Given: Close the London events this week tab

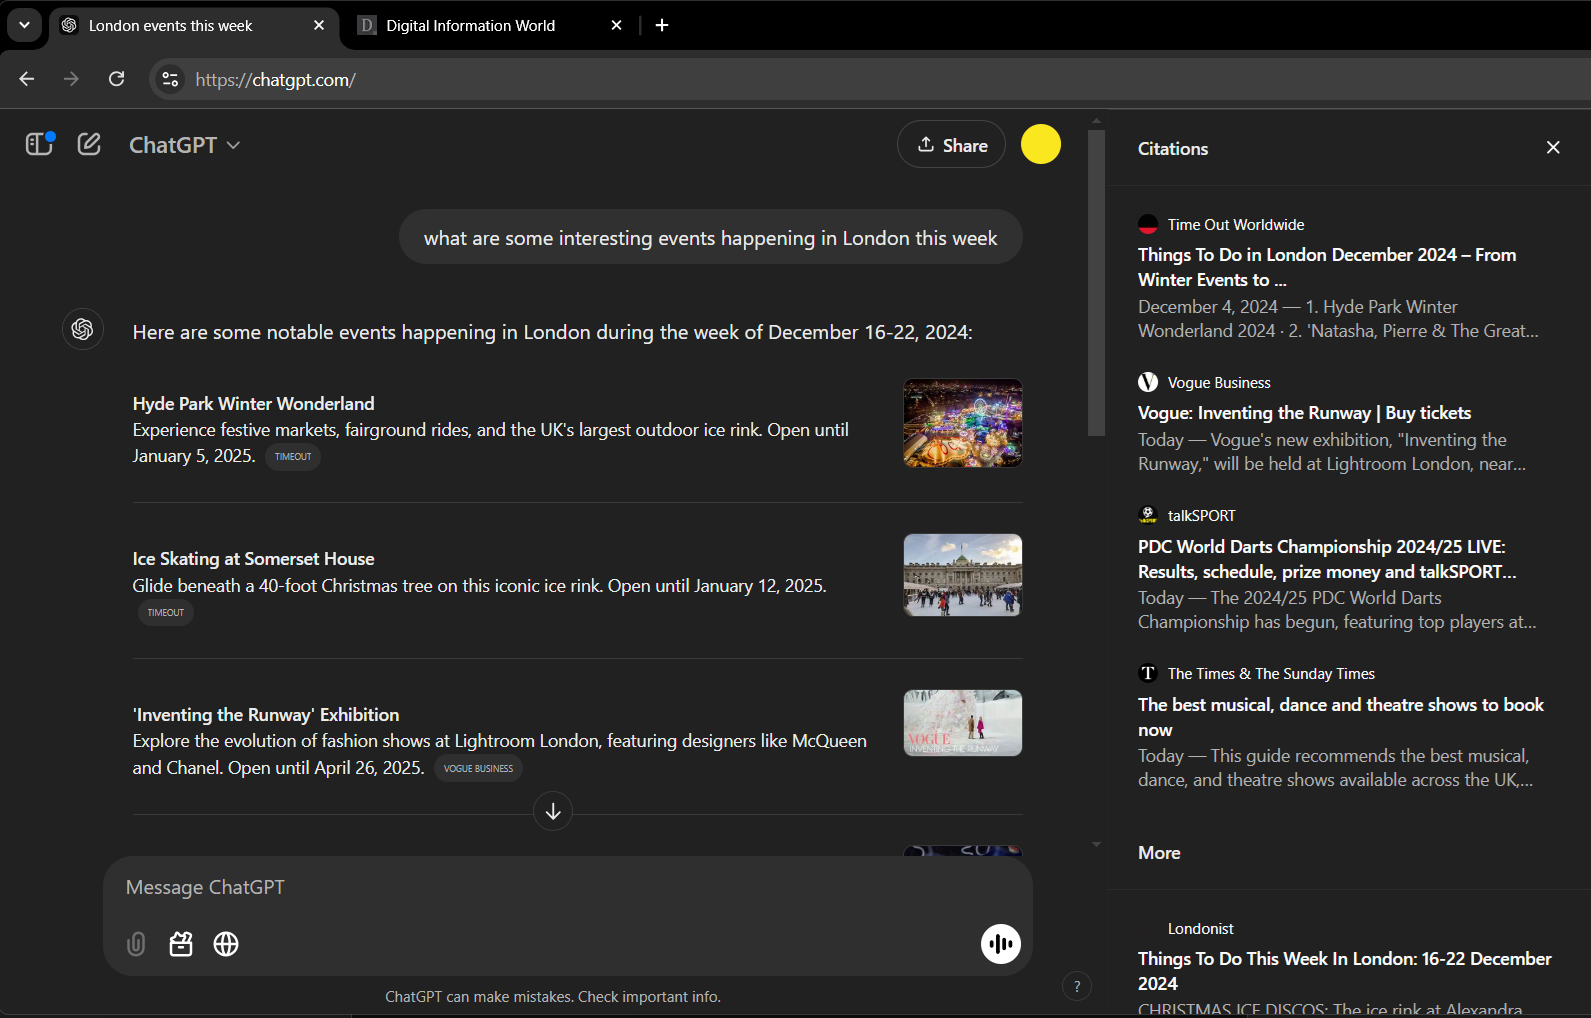Looking at the screenshot, I should pyautogui.click(x=319, y=25).
